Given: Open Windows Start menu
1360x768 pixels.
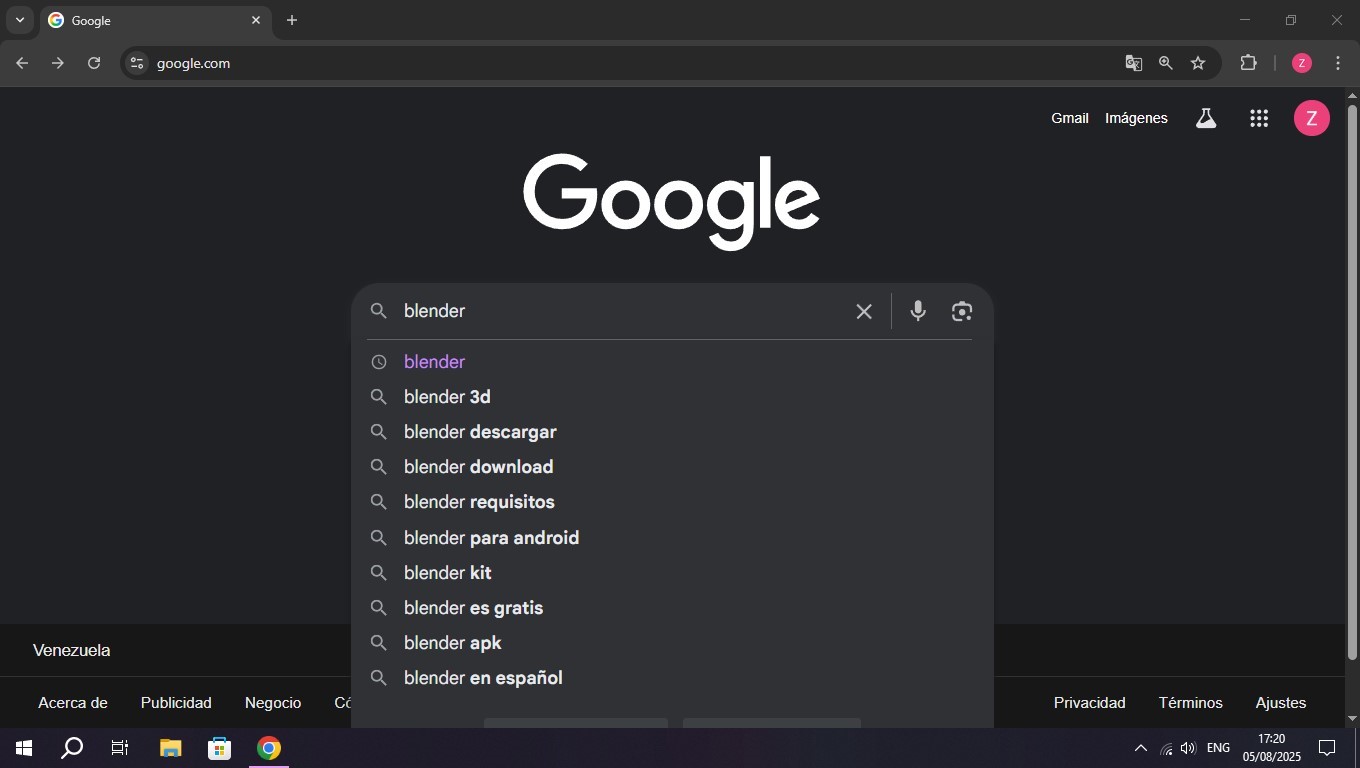Looking at the screenshot, I should coord(23,748).
